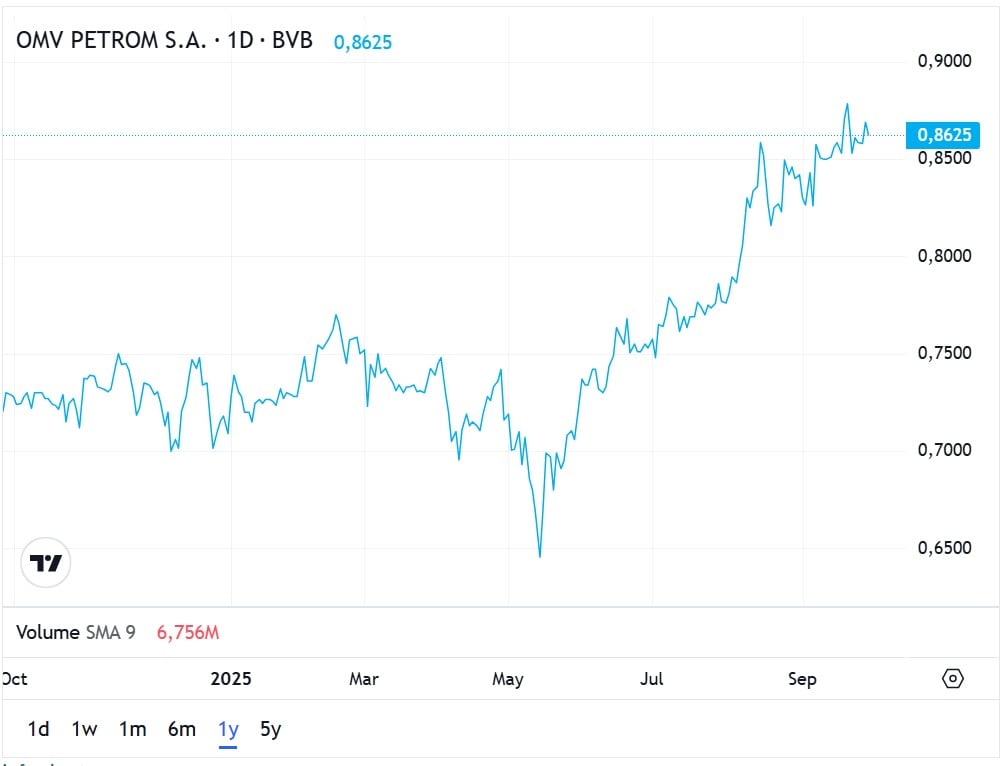Click the TradingView logo icon
Screen dimensions: 1008x766
coord(46,563)
